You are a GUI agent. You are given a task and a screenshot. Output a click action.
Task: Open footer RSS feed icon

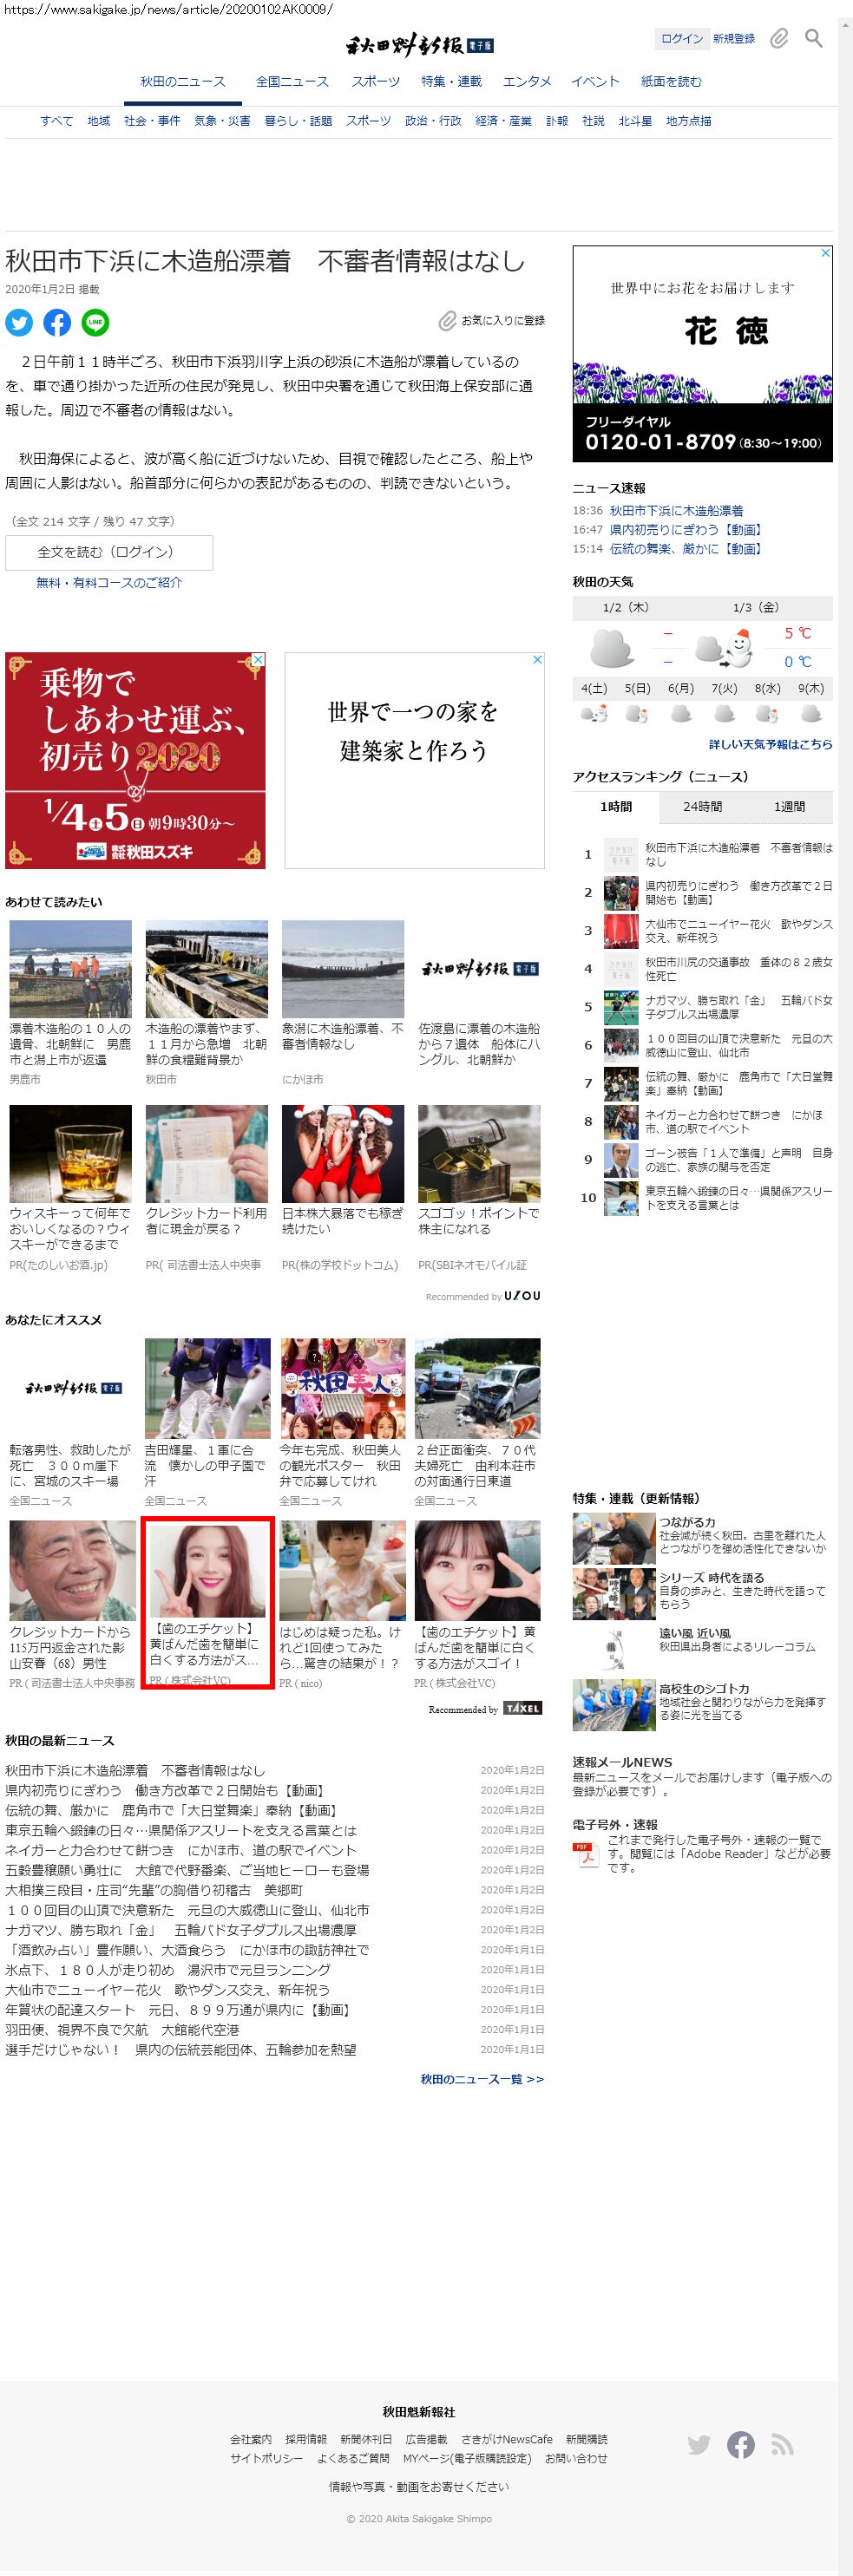[x=782, y=2444]
